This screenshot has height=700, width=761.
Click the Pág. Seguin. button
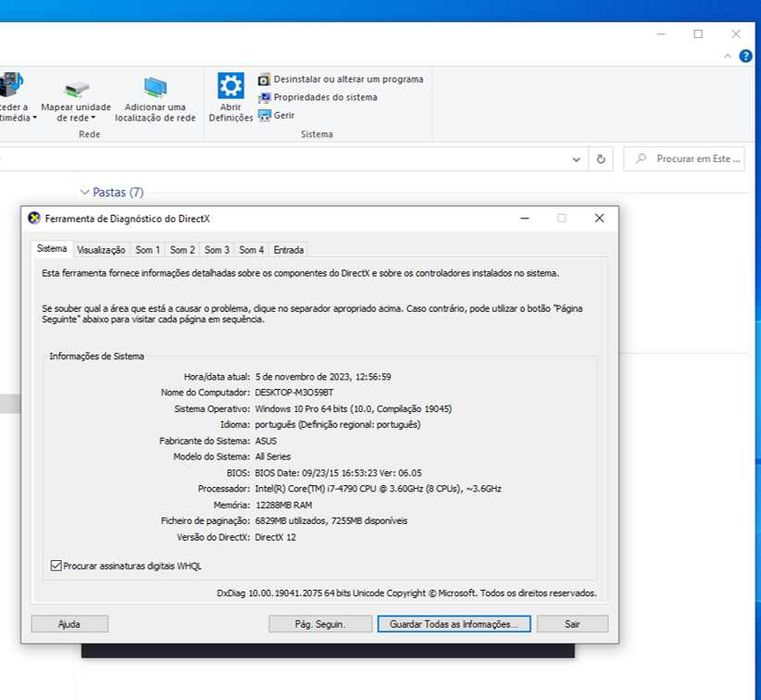[320, 624]
